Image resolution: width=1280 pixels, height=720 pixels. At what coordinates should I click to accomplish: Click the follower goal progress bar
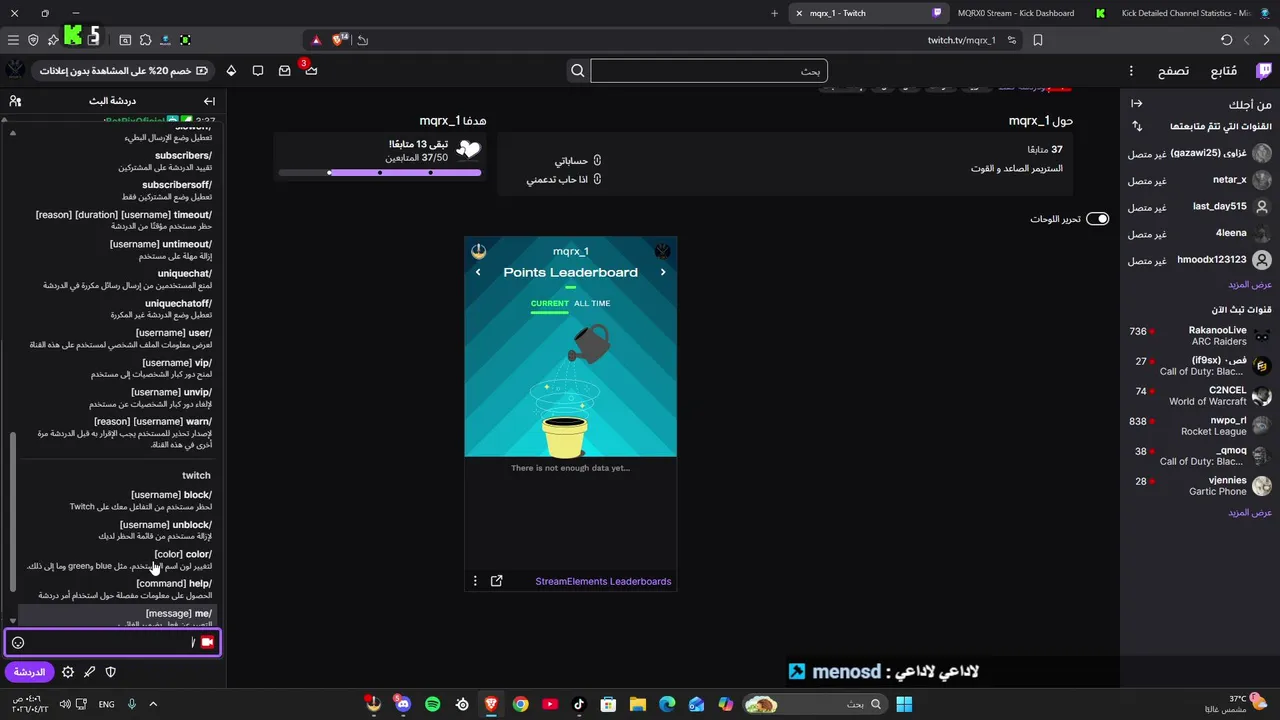pos(380,173)
